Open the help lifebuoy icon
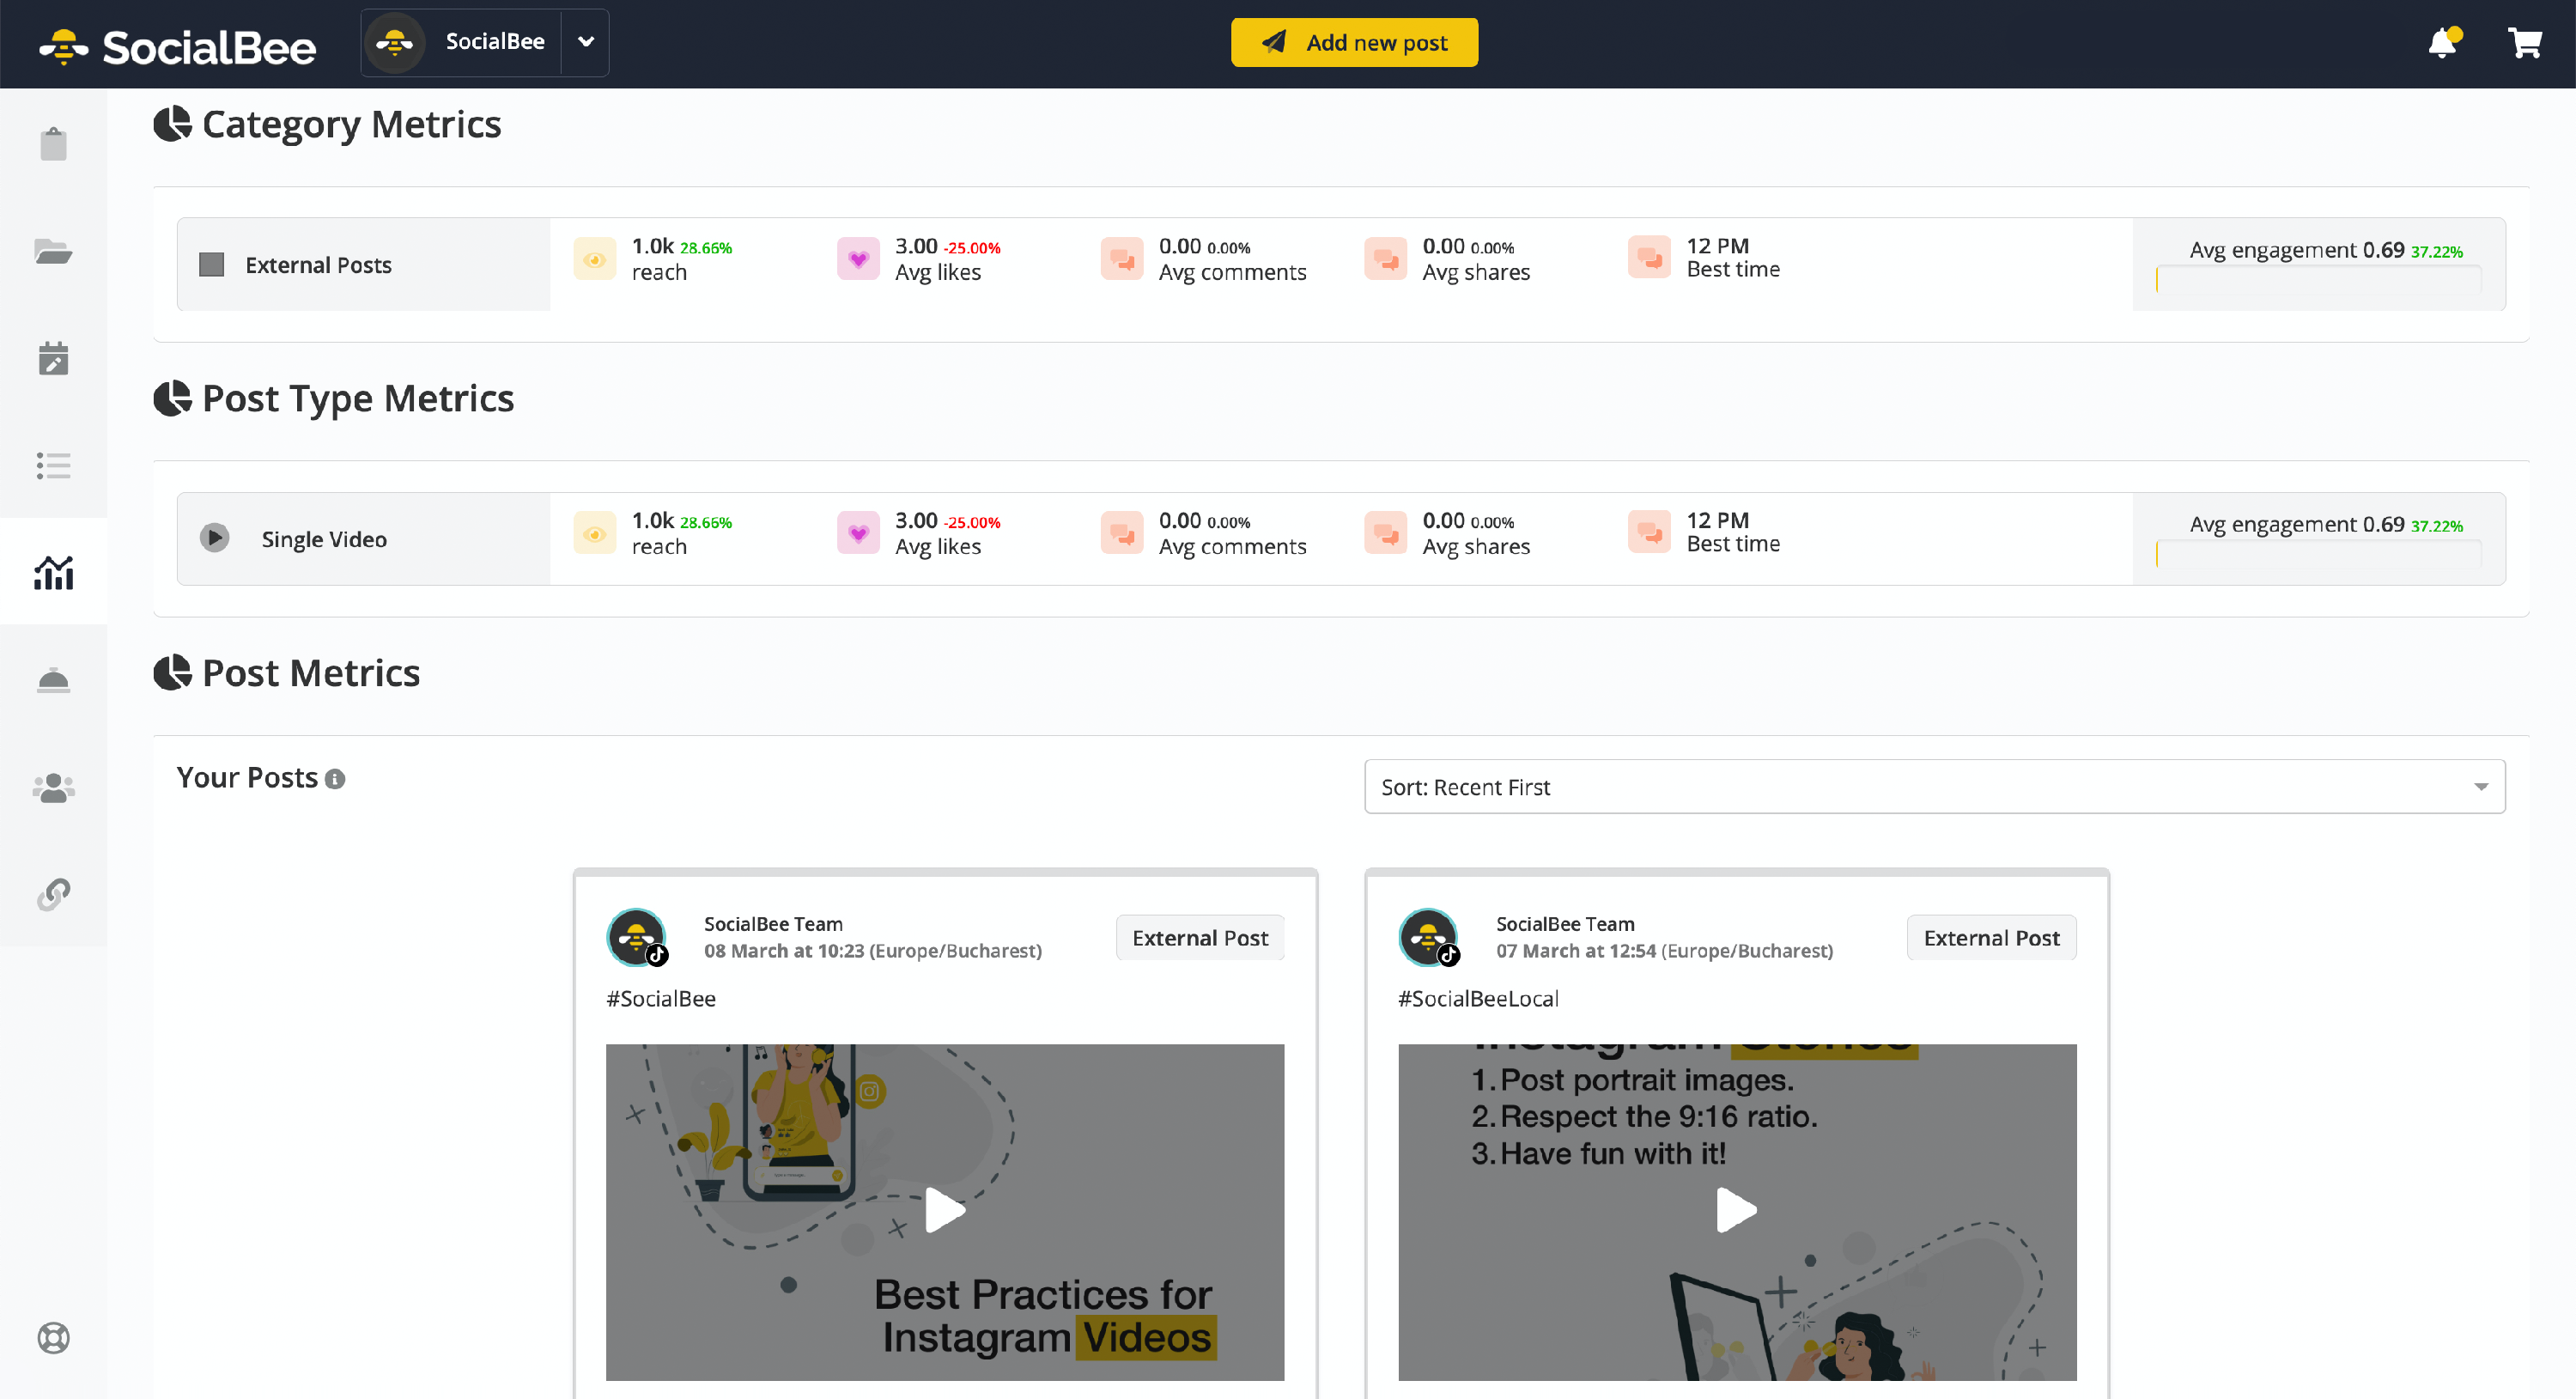2576x1399 pixels. [x=53, y=1338]
